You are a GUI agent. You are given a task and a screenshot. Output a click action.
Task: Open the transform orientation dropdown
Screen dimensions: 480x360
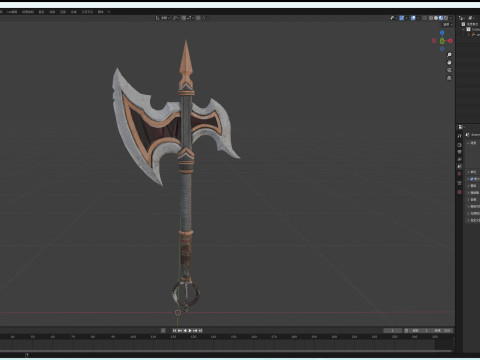(x=163, y=18)
